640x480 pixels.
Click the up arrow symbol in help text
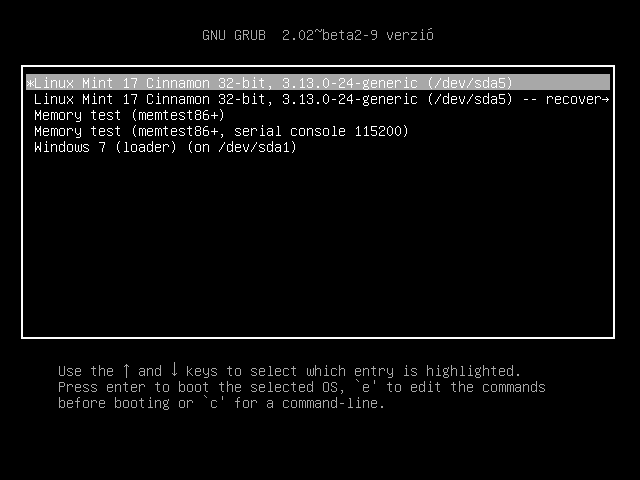126,371
